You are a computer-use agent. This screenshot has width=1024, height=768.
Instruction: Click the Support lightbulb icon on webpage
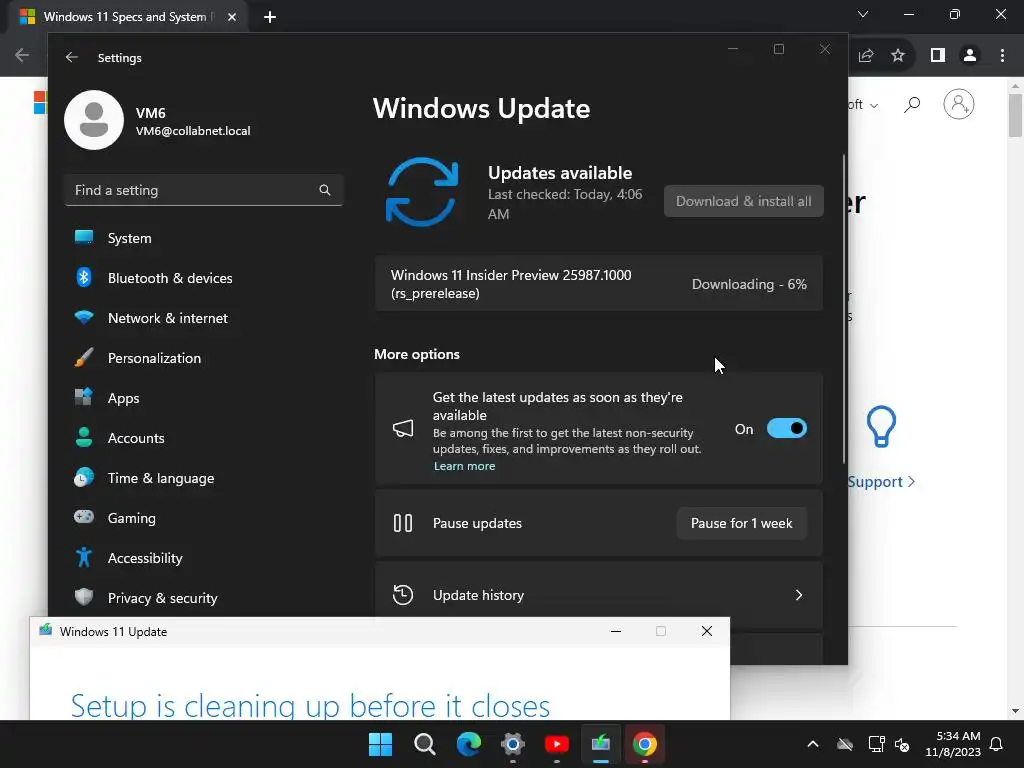pos(881,426)
